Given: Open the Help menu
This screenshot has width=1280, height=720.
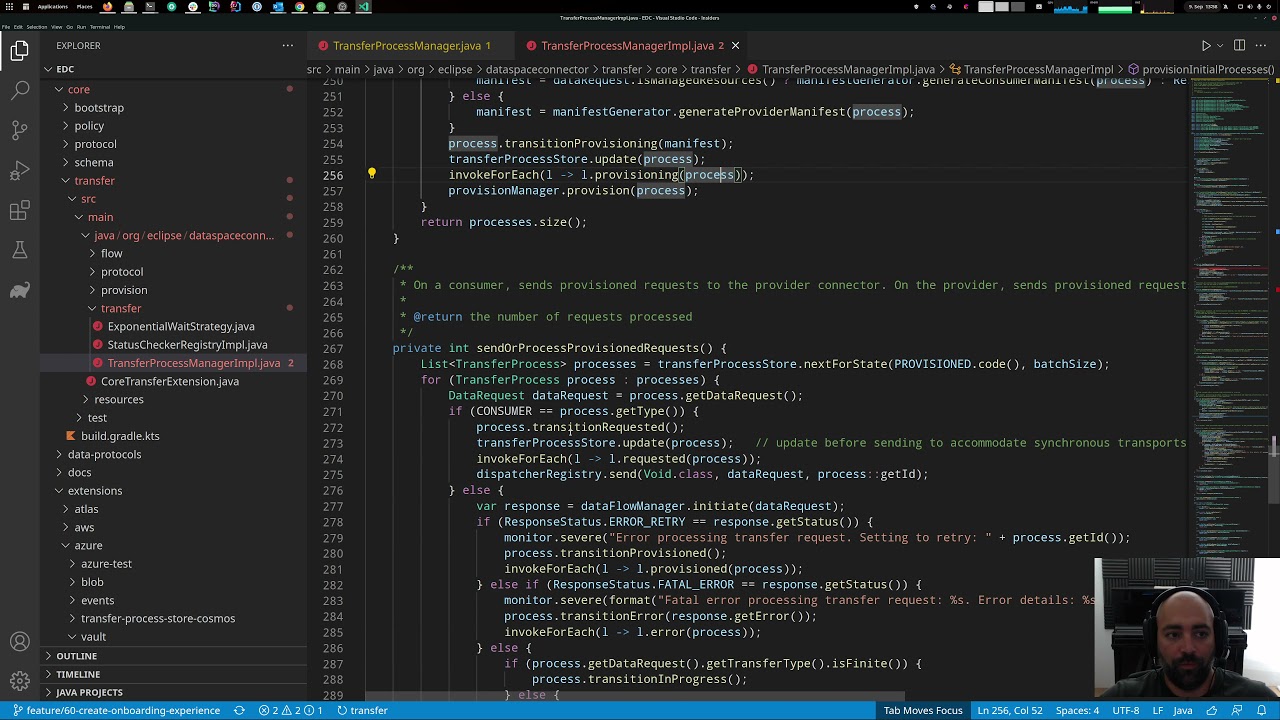Looking at the screenshot, I should coord(119,27).
